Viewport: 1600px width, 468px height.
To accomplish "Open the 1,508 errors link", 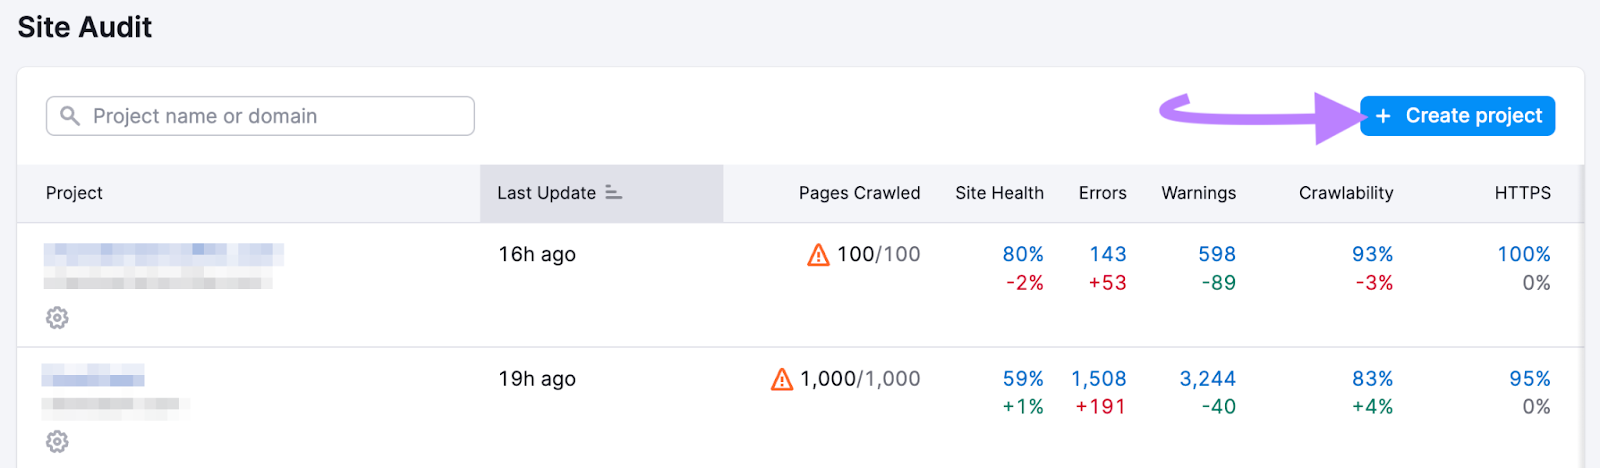I will click(x=1099, y=379).
